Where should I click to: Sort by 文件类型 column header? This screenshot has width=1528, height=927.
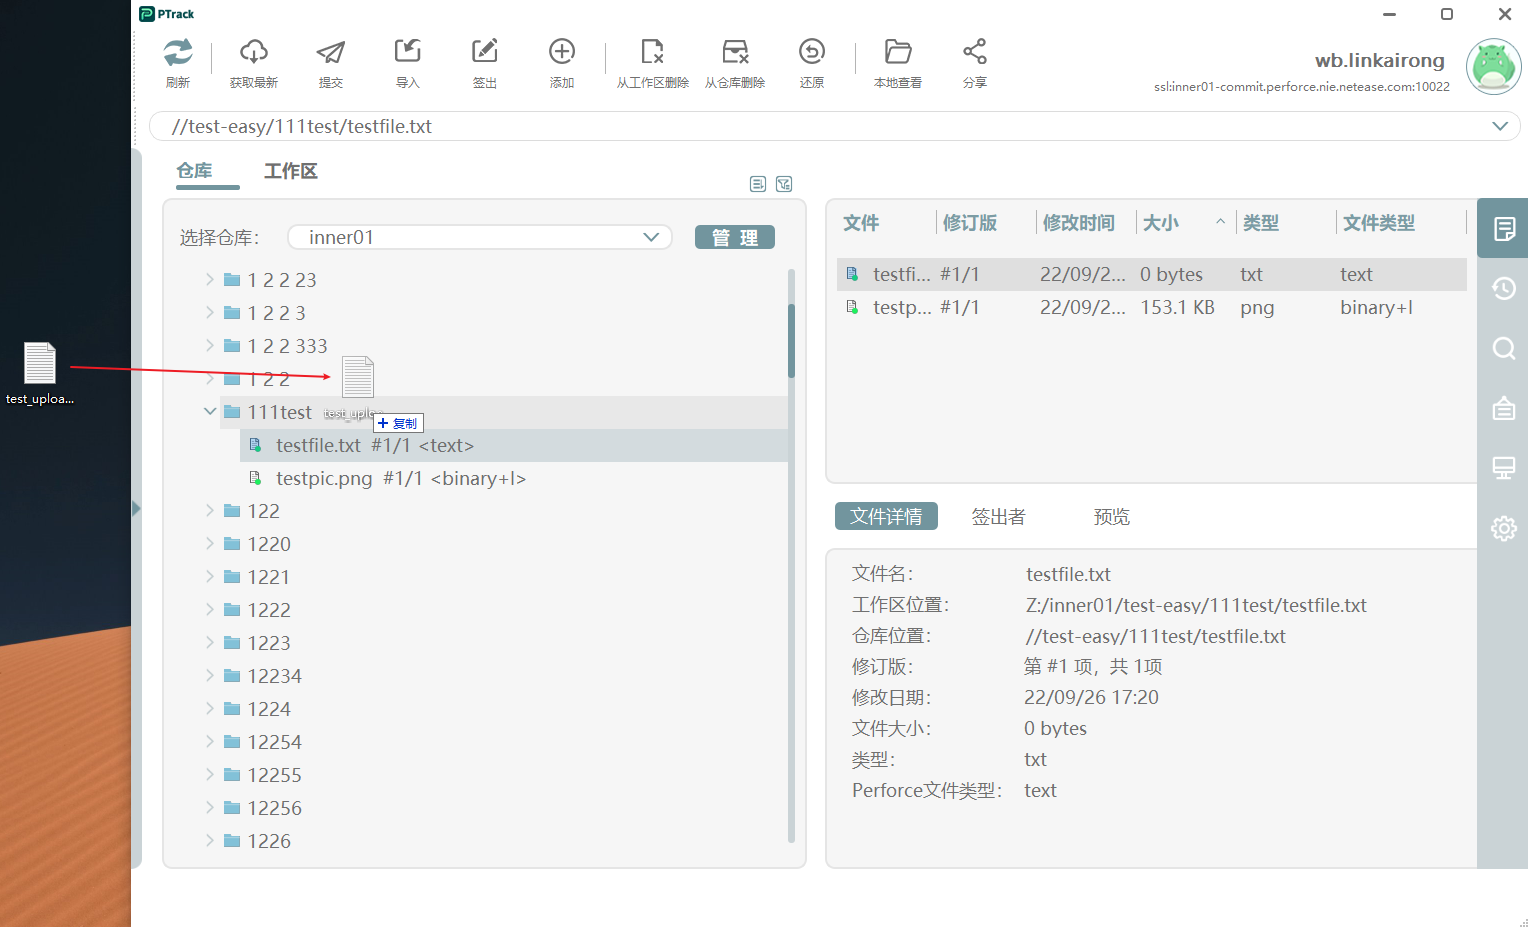click(x=1379, y=223)
